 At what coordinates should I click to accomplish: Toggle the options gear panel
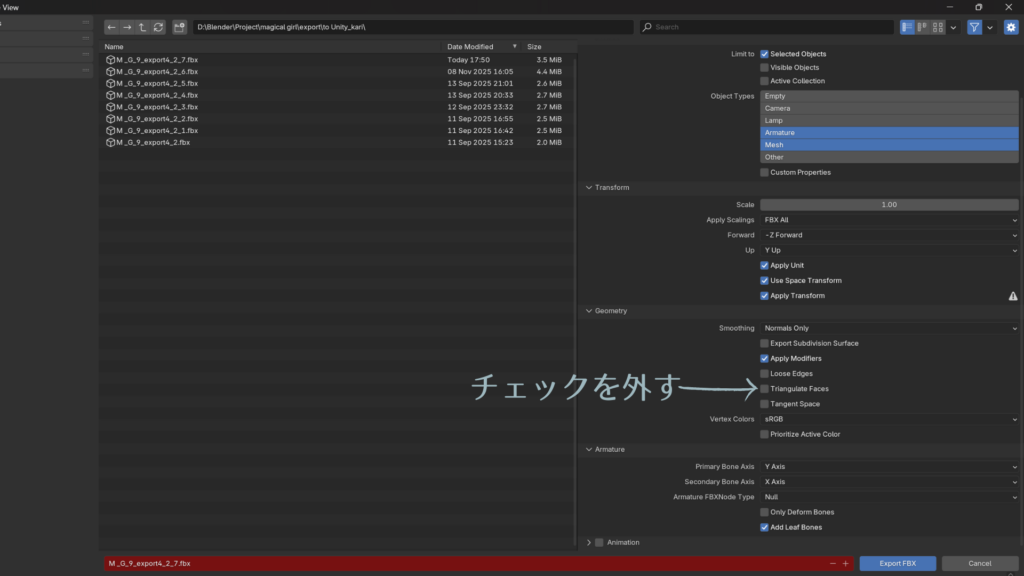coord(1008,27)
